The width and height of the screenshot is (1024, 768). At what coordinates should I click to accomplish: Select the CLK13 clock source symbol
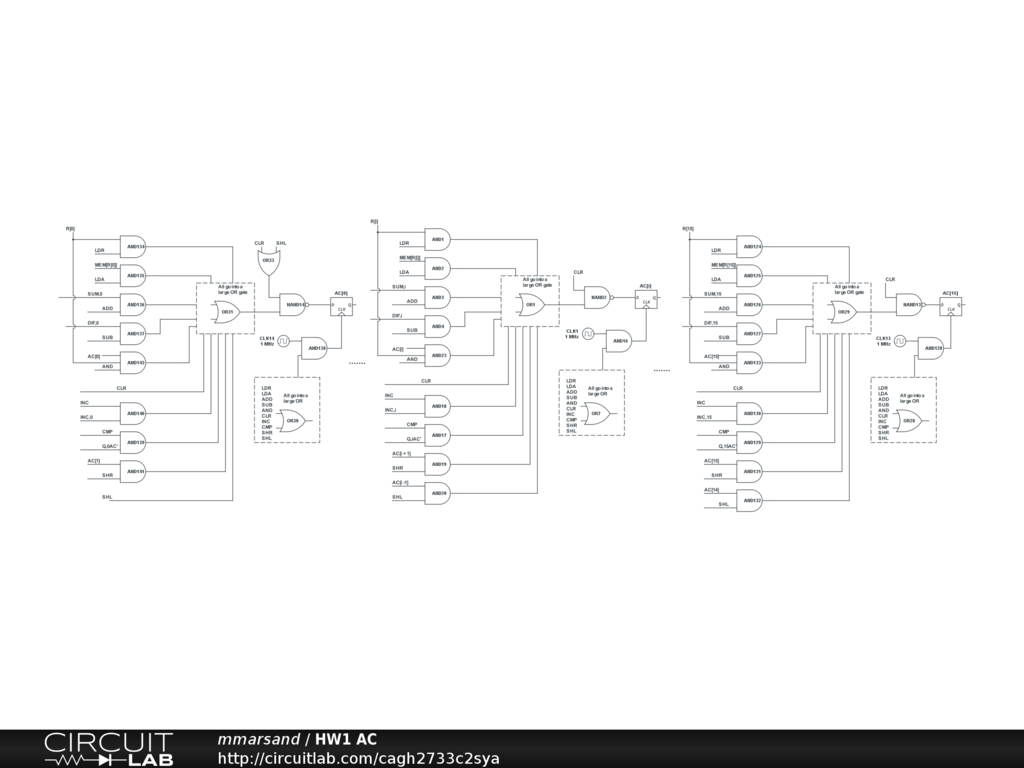click(901, 341)
